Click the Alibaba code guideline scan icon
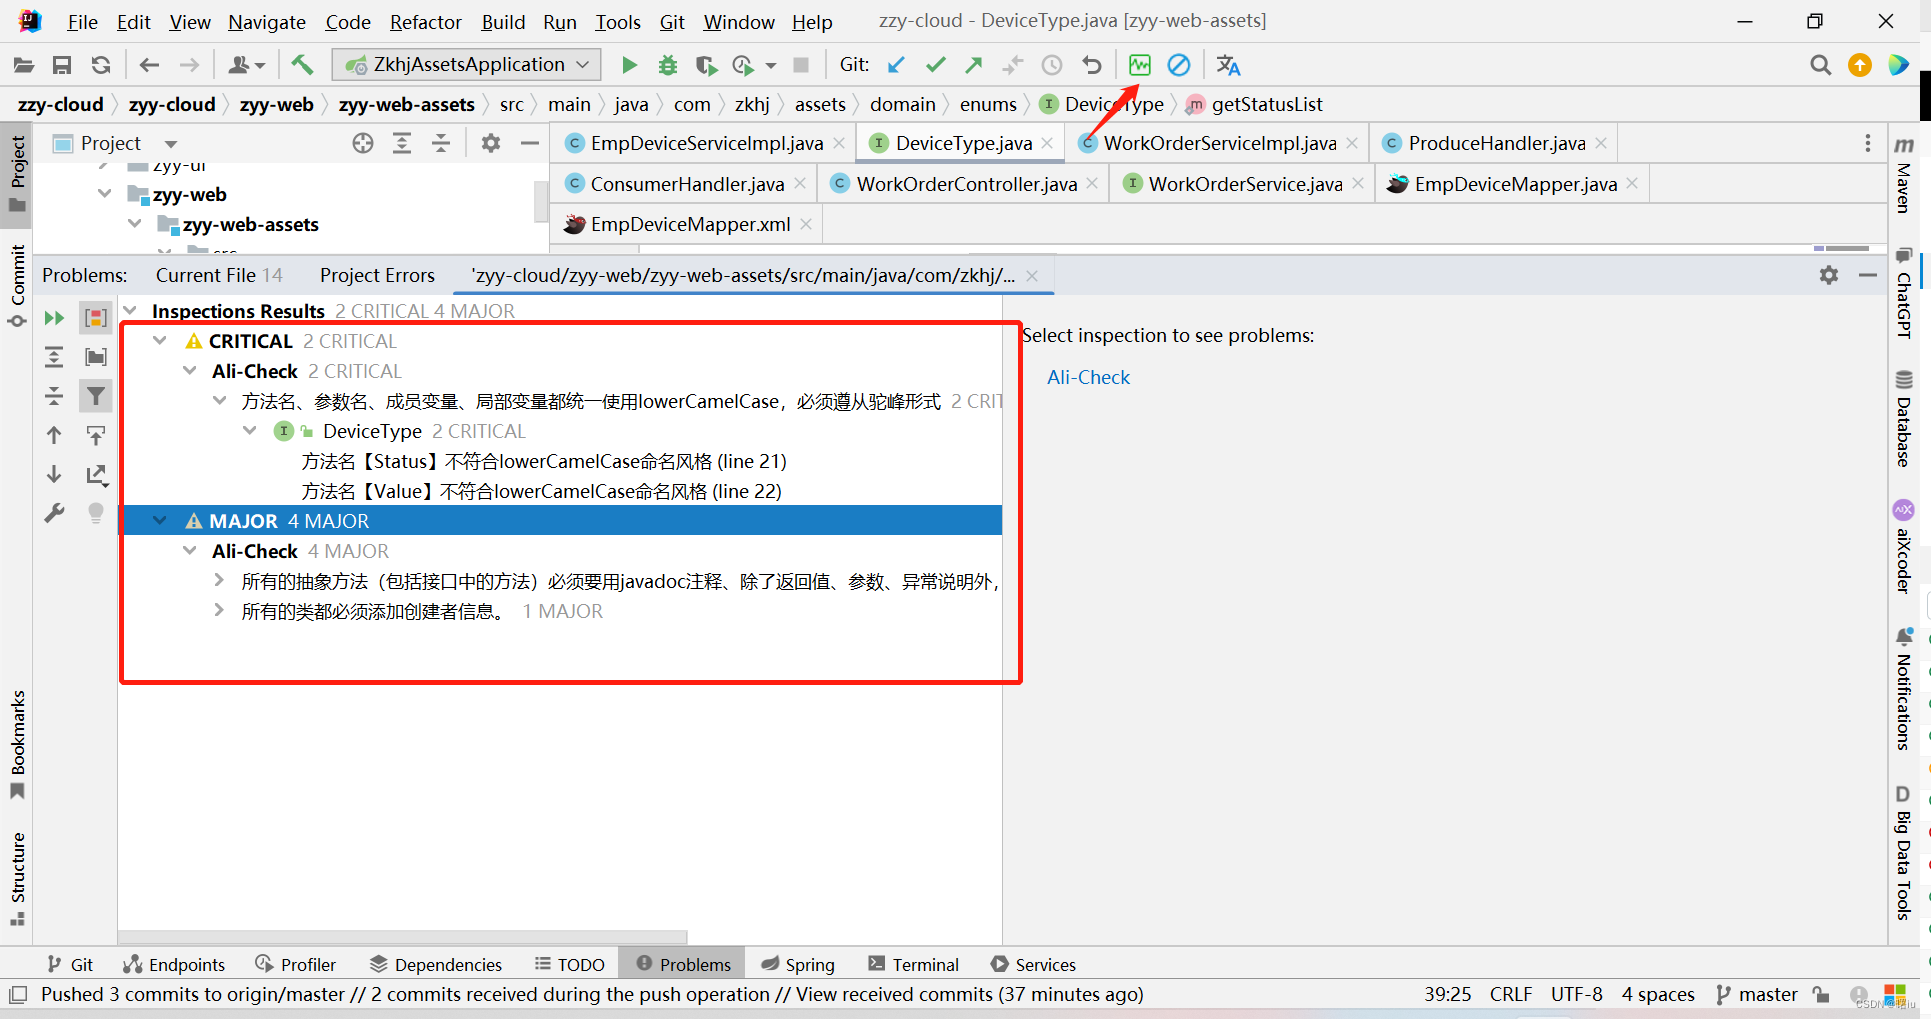 point(1139,65)
